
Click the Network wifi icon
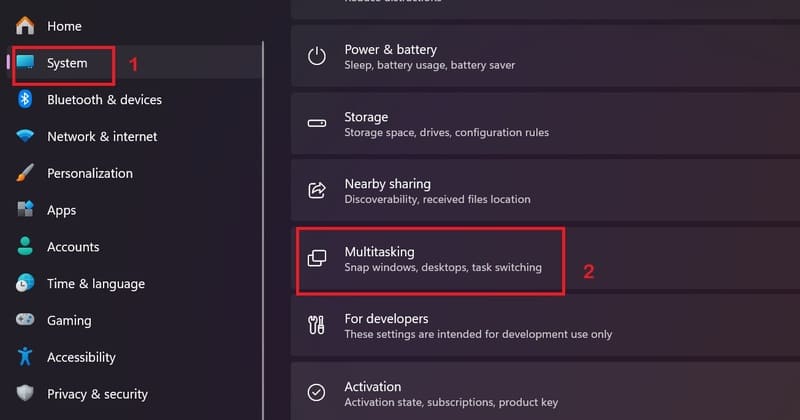point(24,136)
